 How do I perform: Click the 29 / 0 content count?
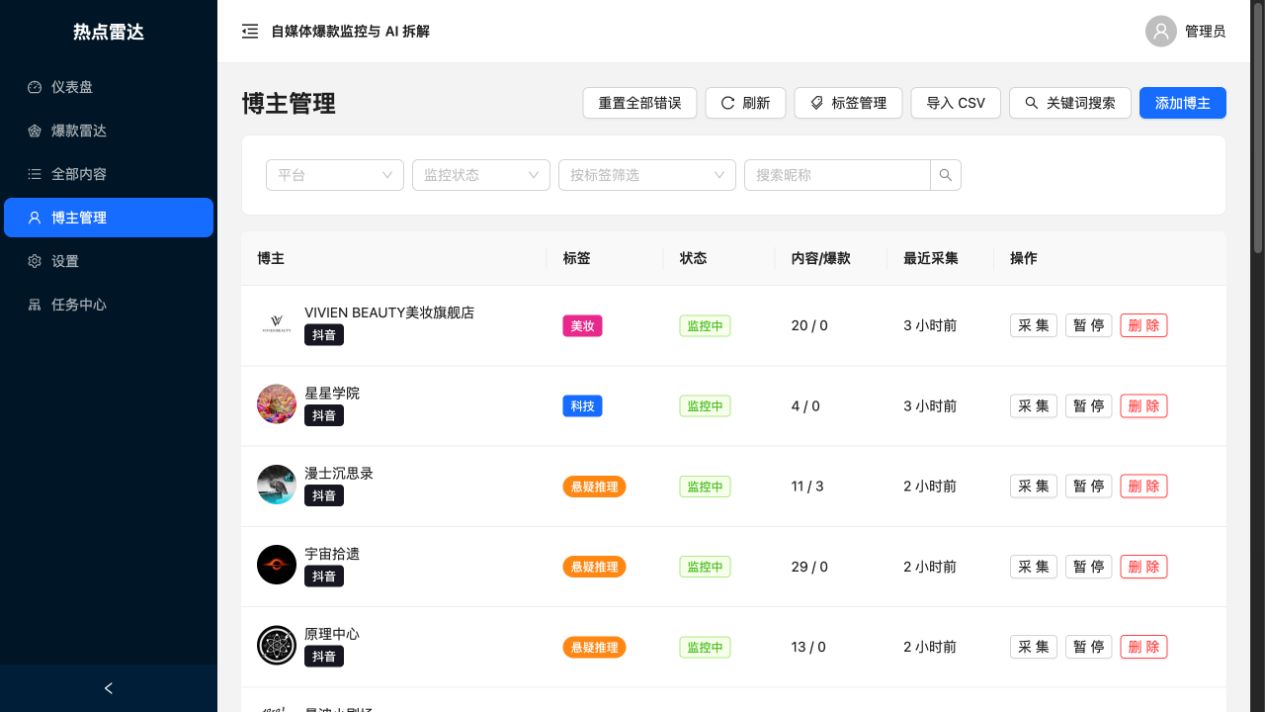[810, 567]
